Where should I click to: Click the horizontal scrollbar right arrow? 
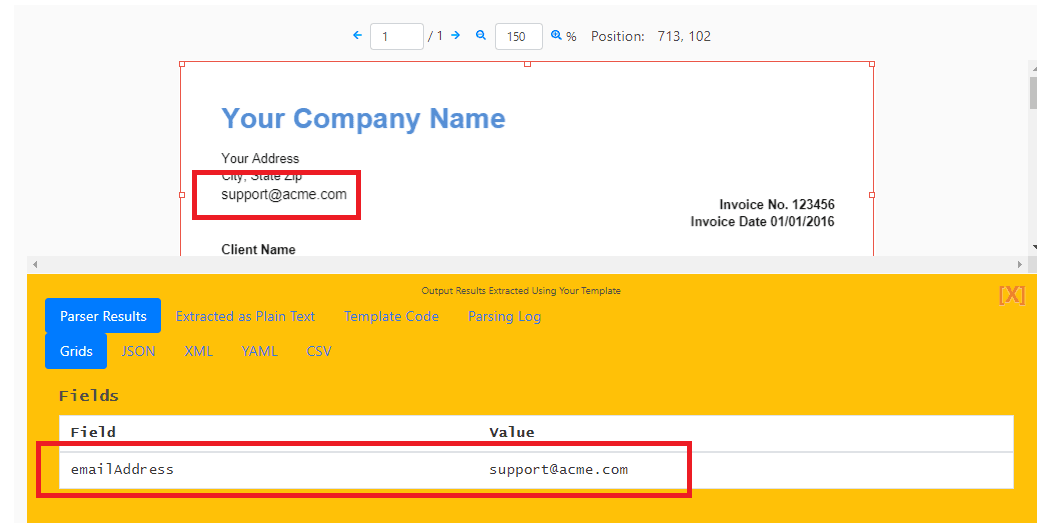(1021, 264)
